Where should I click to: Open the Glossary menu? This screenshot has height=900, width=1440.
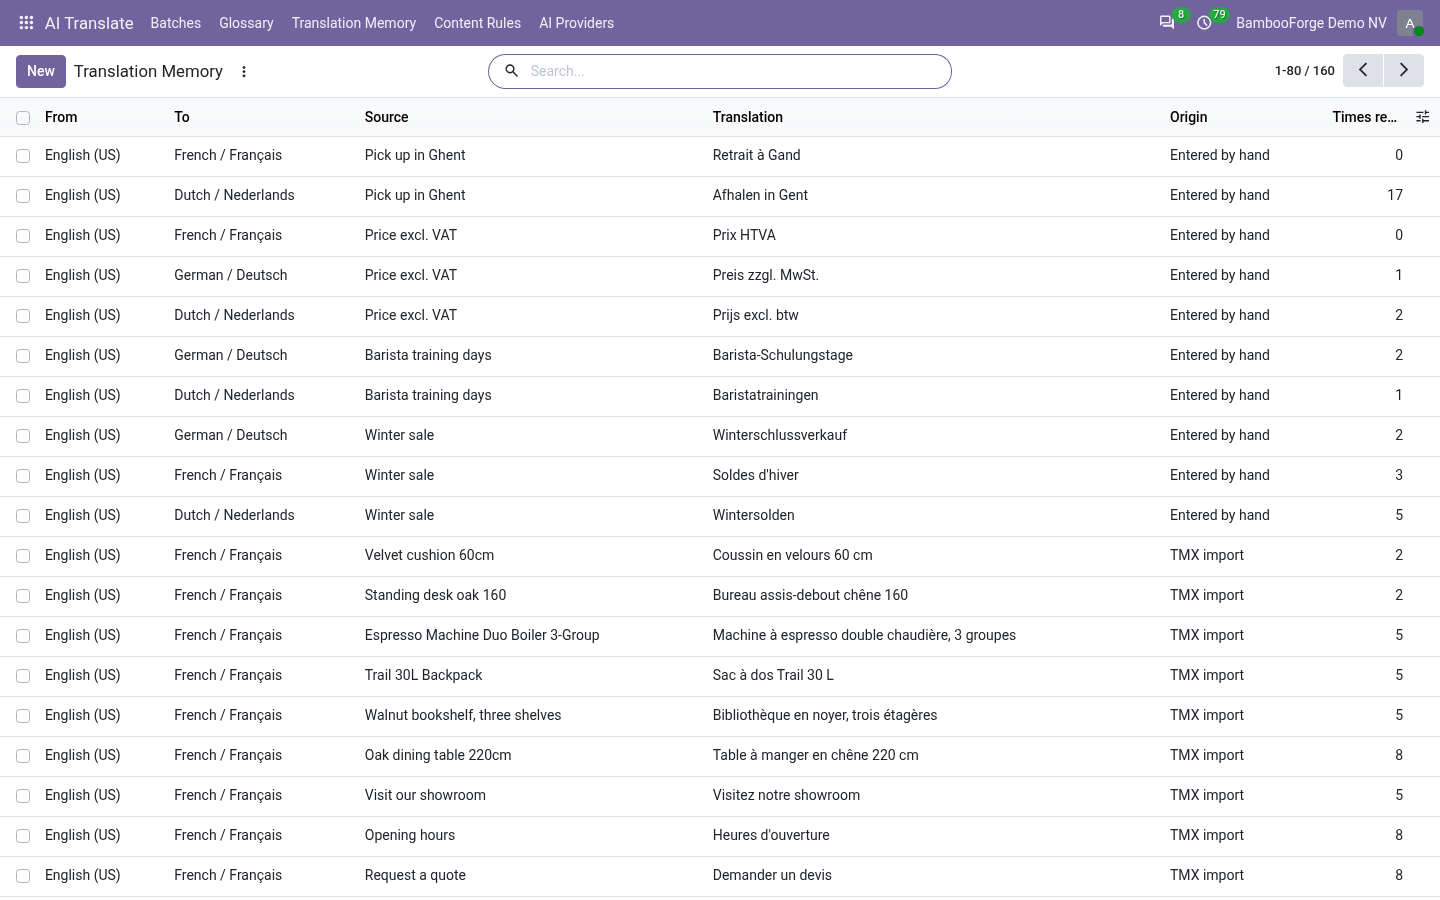pos(246,23)
